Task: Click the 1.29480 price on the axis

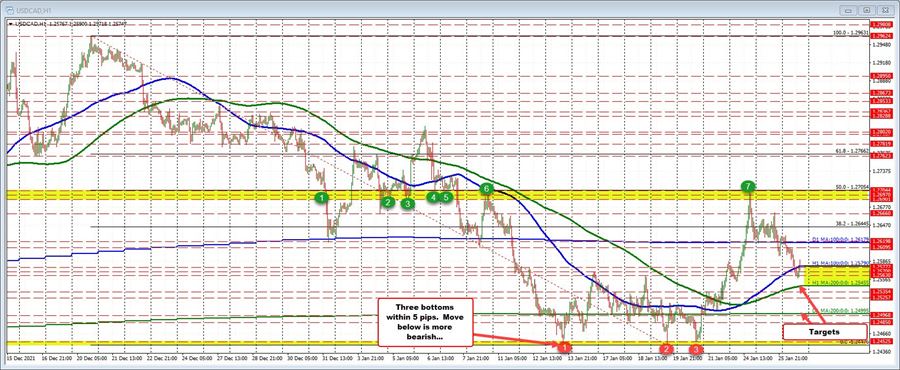Action: [x=881, y=44]
